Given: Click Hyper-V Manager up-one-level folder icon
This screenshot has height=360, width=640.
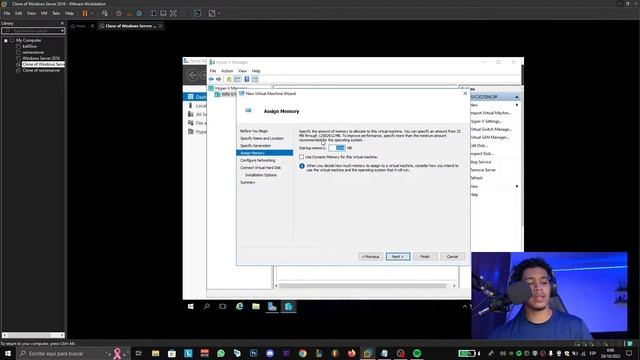Looking at the screenshot, I should [x=229, y=79].
